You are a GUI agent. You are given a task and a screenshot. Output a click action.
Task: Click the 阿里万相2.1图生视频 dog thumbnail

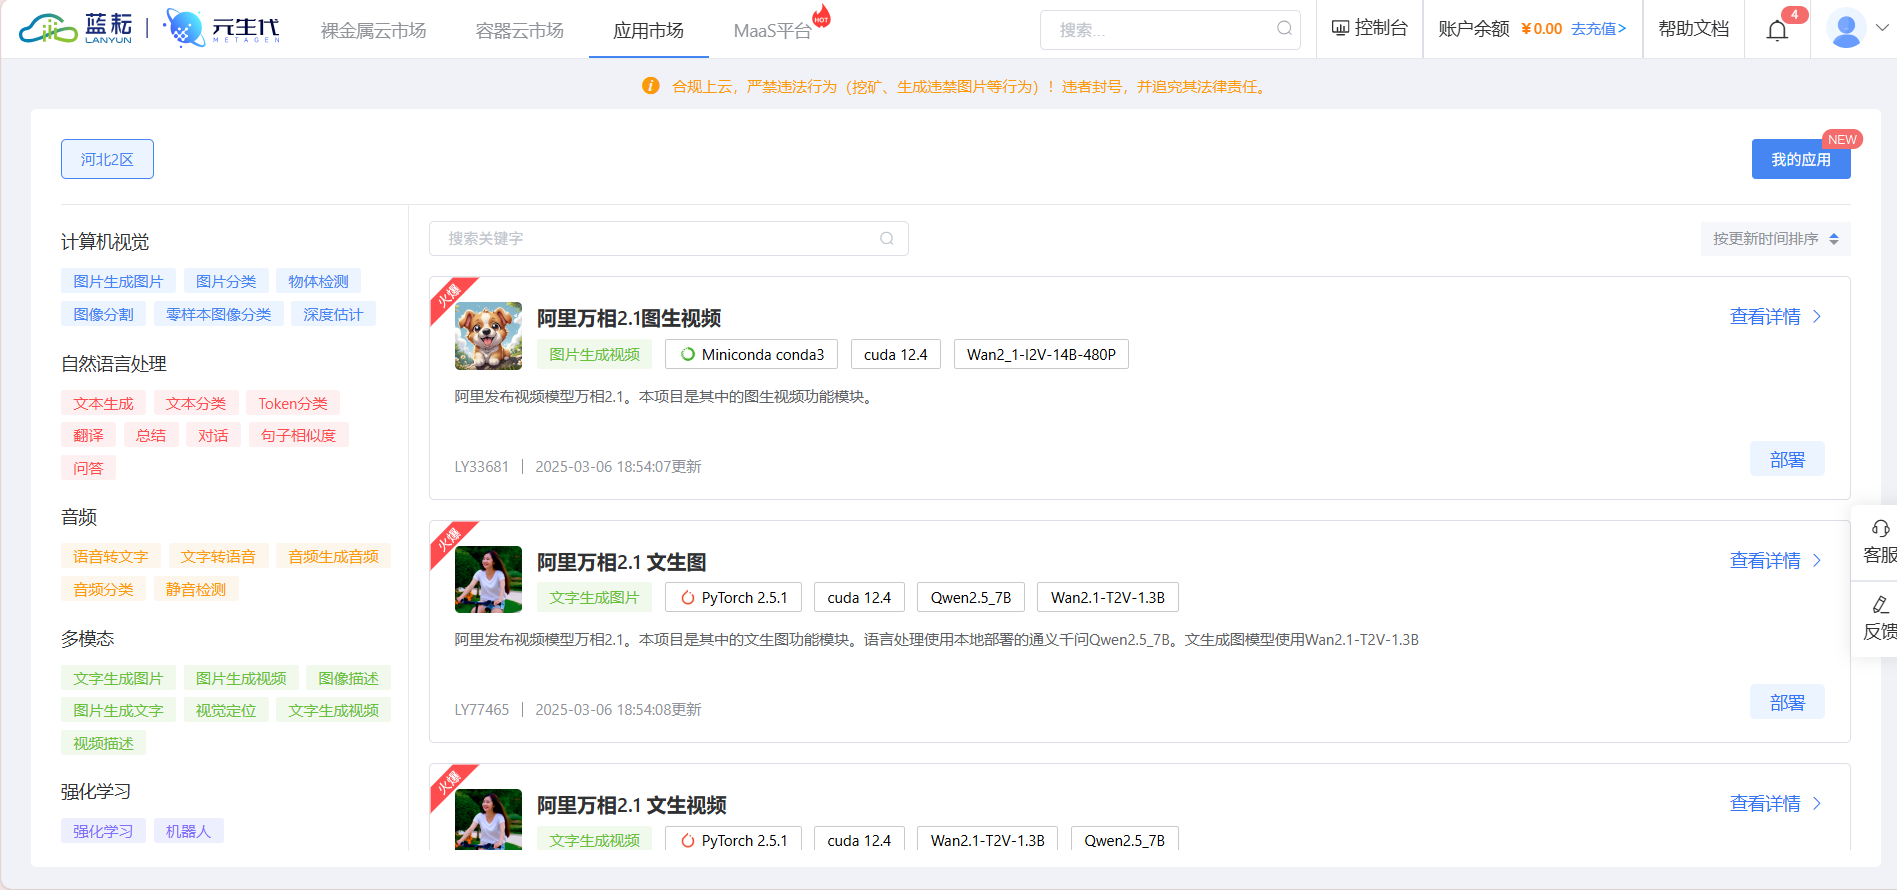point(488,336)
